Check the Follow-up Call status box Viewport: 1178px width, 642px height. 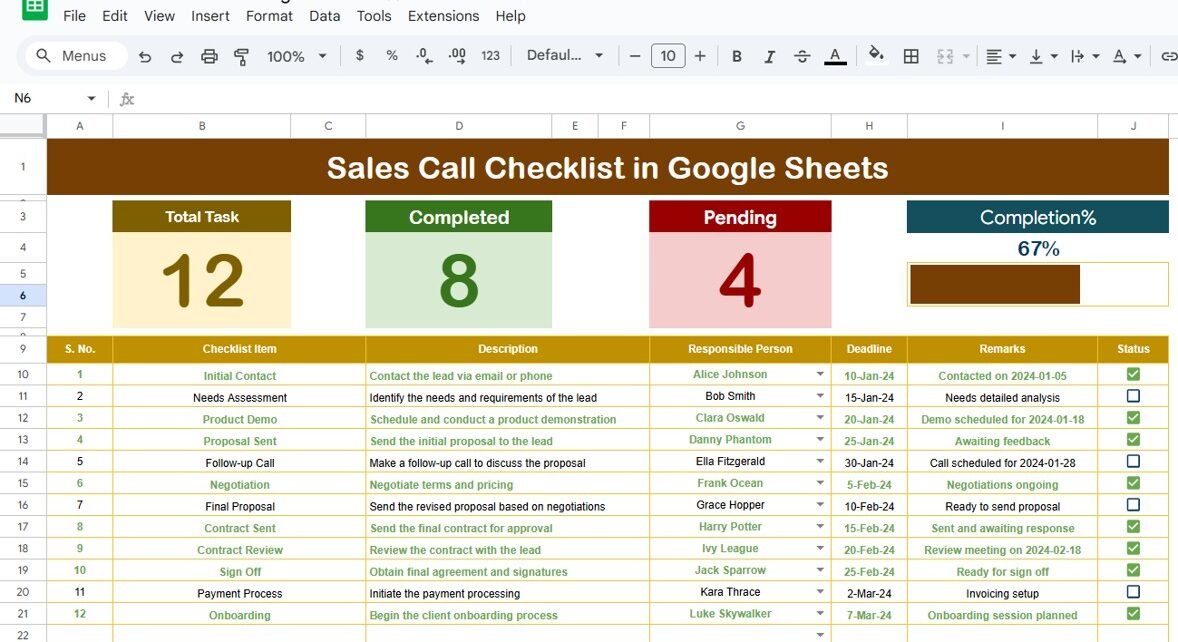click(x=1133, y=461)
